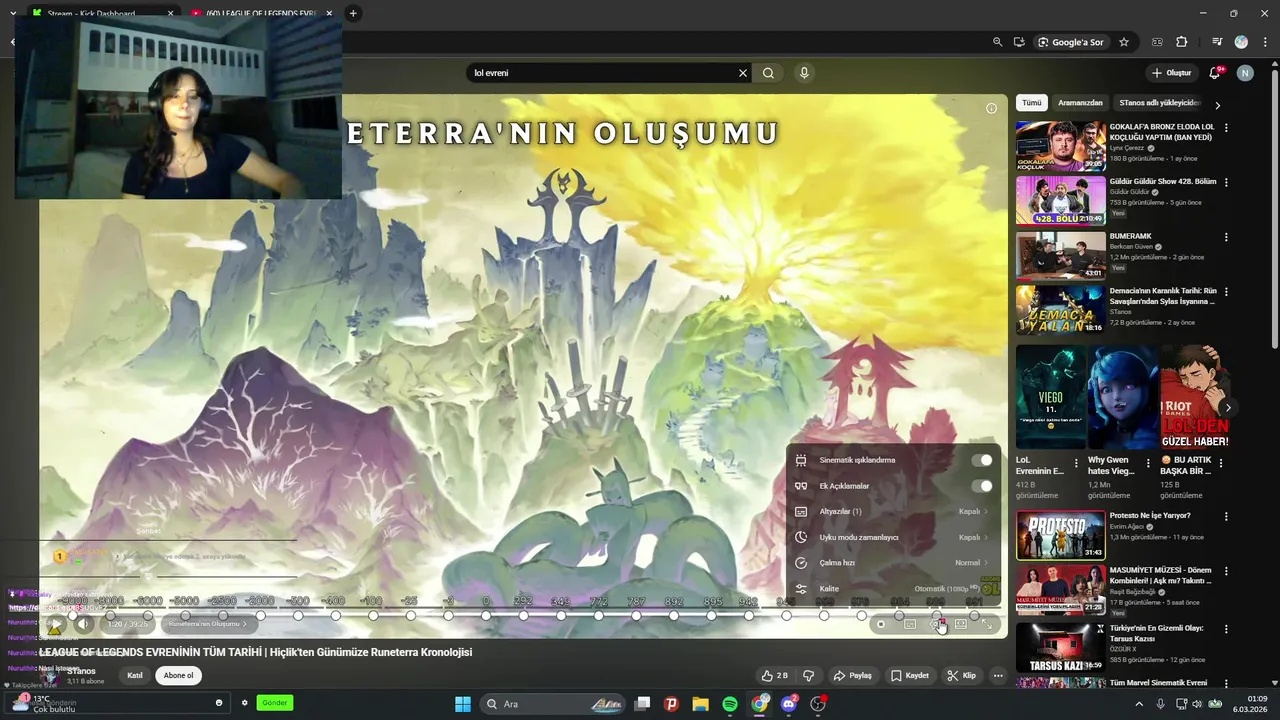This screenshot has height=720, width=1280.
Task: Click the time display 1:20 / 39:25
Action: pyautogui.click(x=128, y=624)
